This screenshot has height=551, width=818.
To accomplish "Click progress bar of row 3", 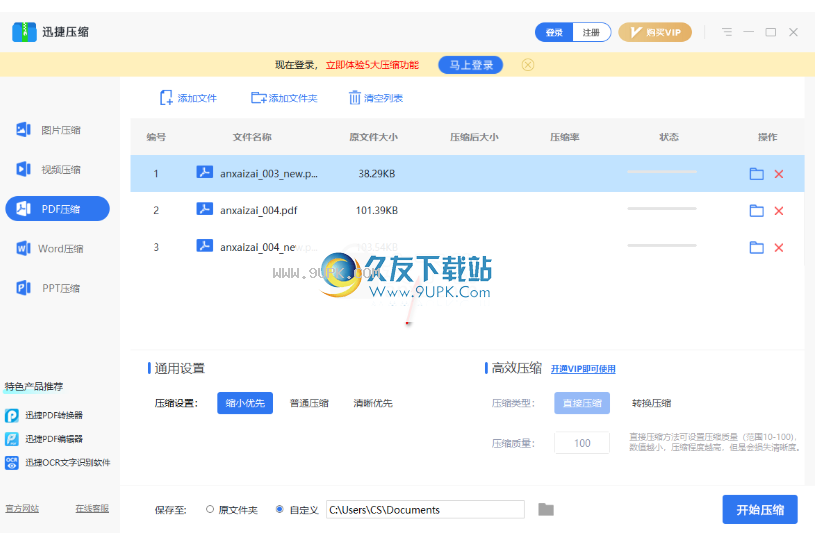I will coord(661,245).
